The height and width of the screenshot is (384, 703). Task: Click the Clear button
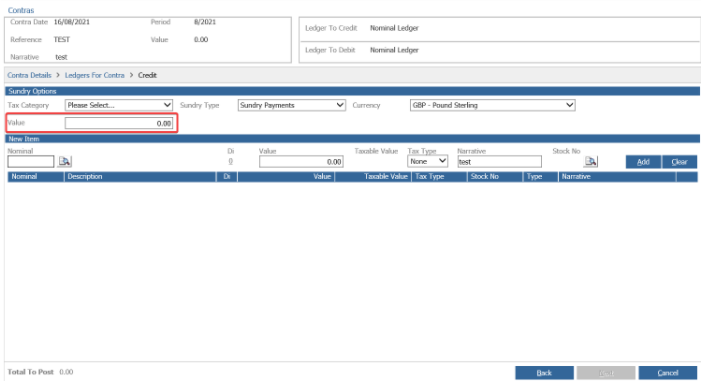pyautogui.click(x=679, y=162)
